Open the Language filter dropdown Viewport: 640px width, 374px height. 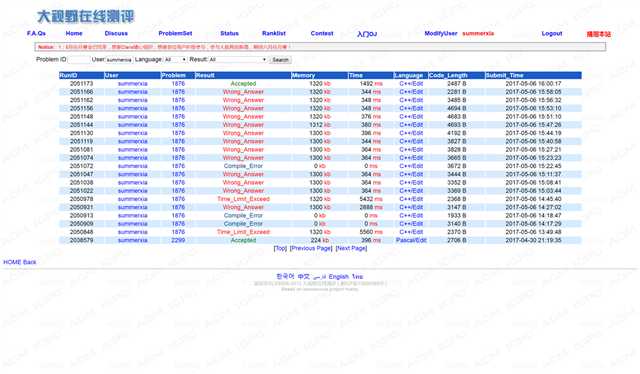pos(175,60)
